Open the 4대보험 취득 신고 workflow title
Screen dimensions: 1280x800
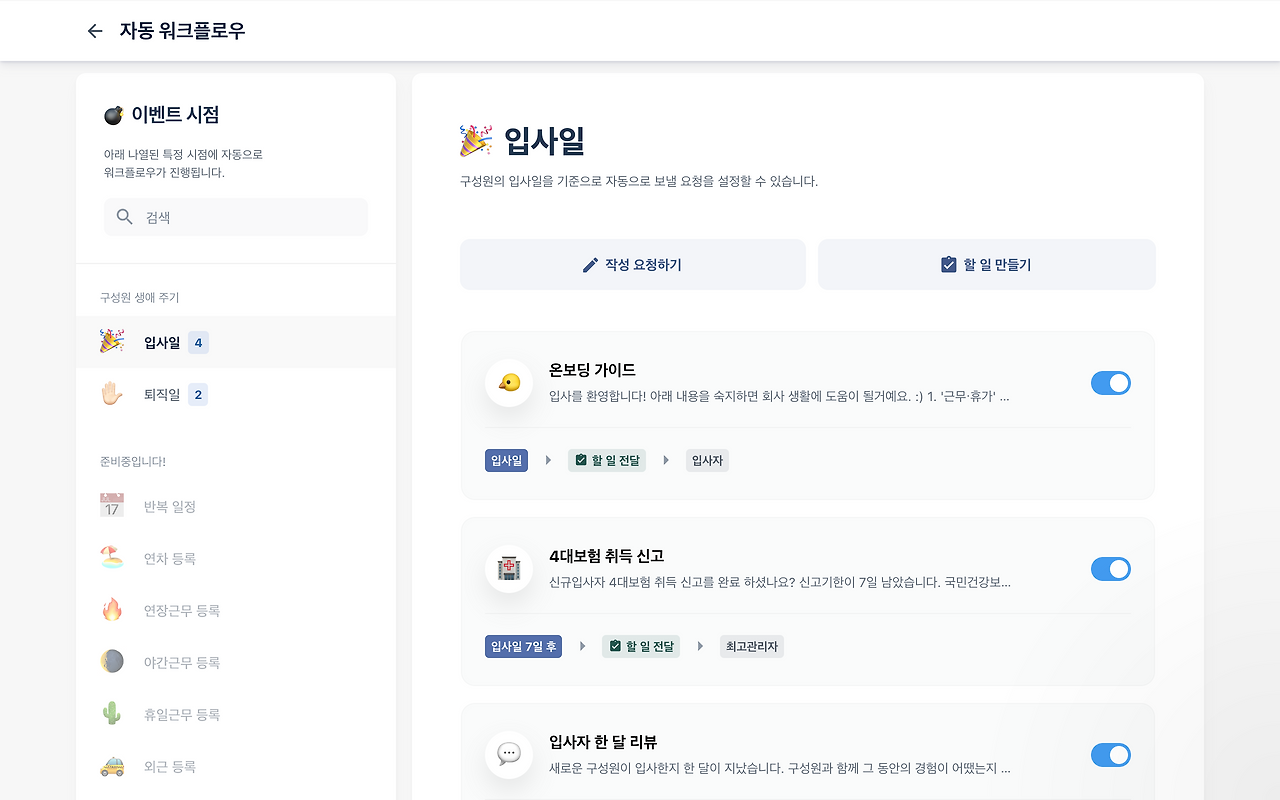(x=606, y=556)
